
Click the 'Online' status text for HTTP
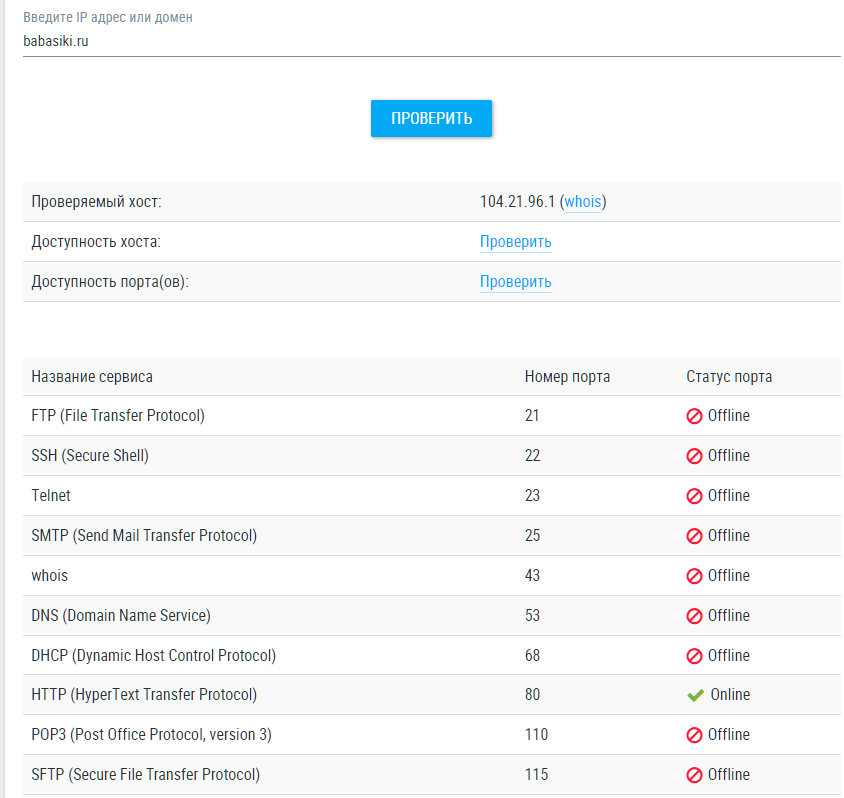730,694
